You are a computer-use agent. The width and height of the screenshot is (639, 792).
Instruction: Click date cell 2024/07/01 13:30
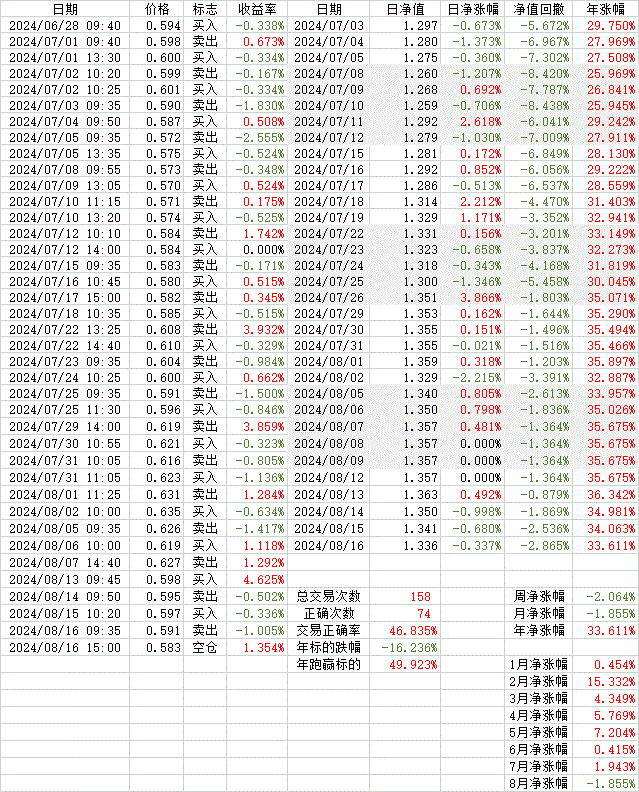pos(65,58)
